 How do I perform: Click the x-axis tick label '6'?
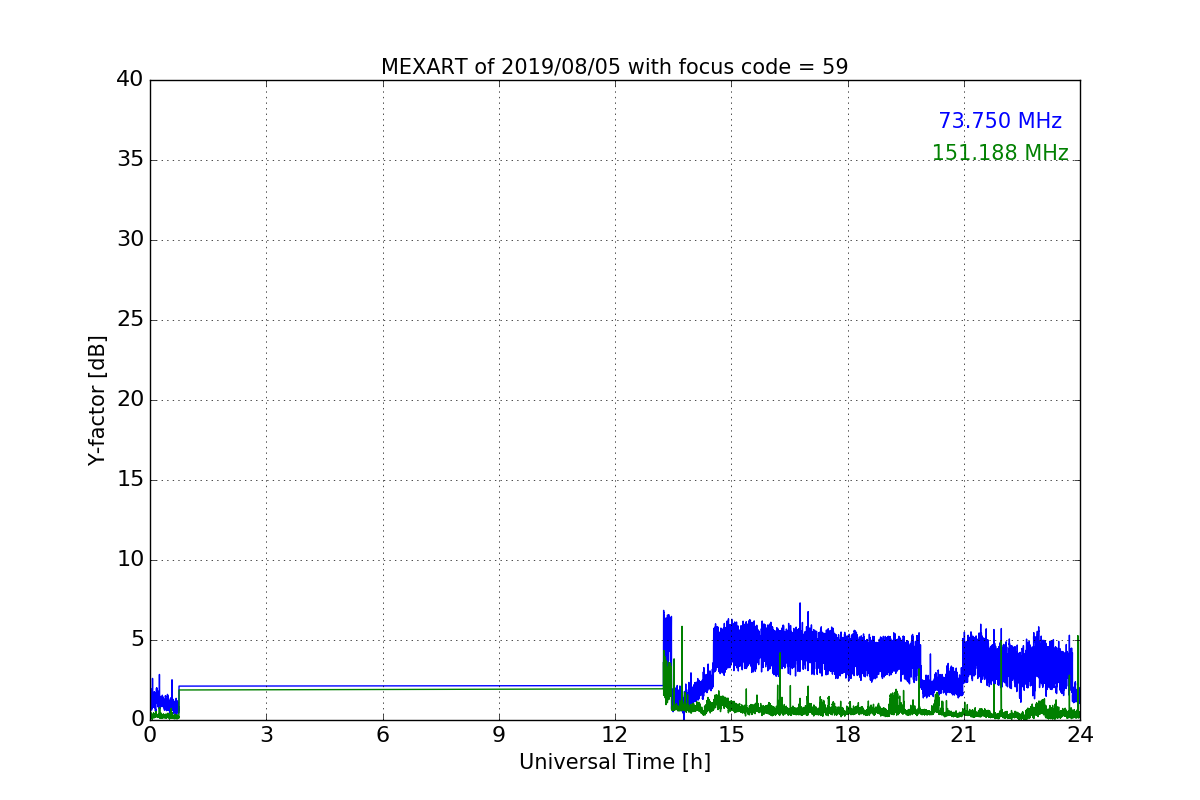click(x=382, y=734)
